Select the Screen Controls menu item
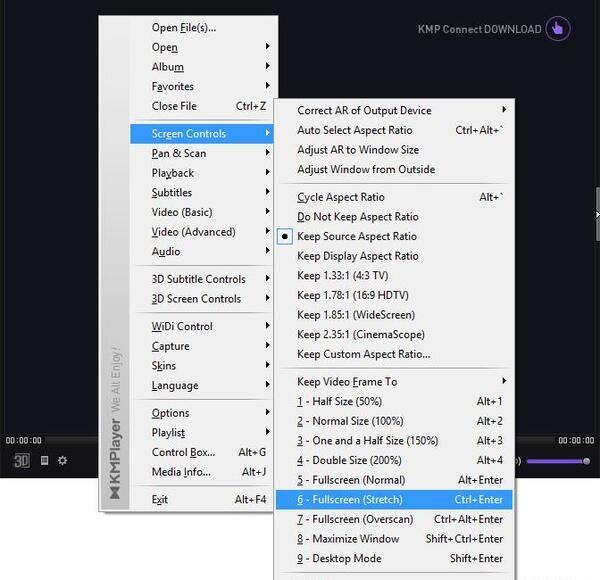The height and width of the screenshot is (580, 600). 202,134
